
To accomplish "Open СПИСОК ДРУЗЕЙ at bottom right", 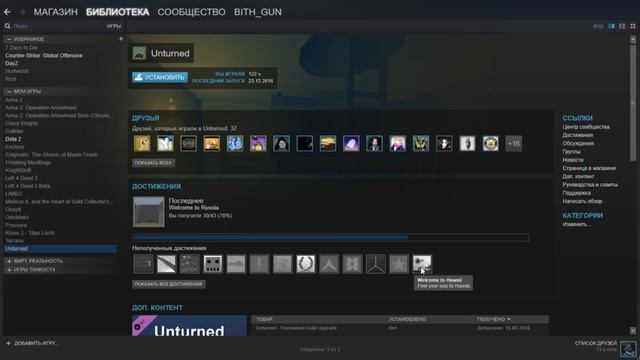I will tap(596, 343).
